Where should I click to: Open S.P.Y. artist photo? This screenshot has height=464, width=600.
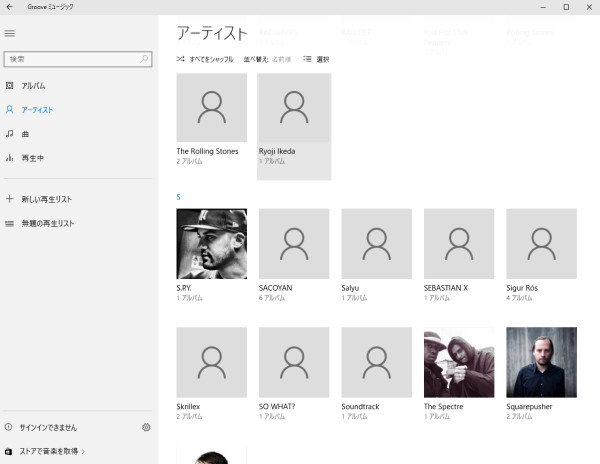212,244
